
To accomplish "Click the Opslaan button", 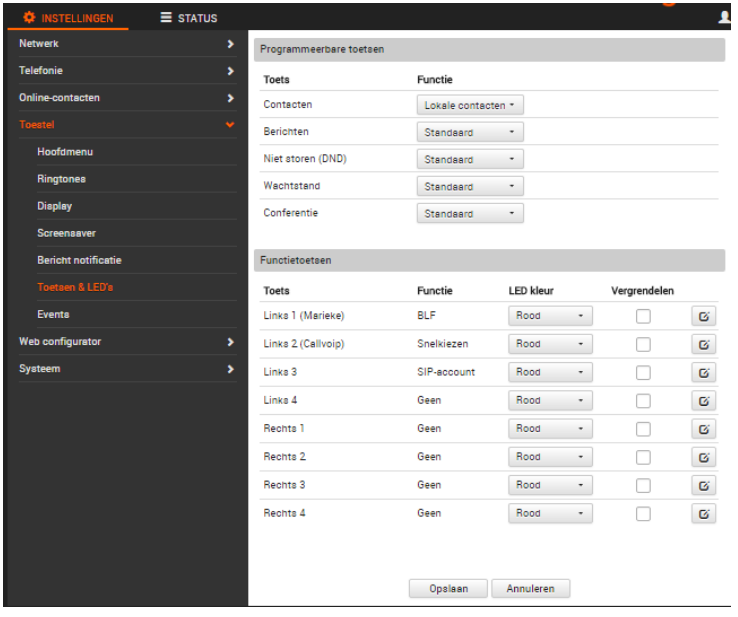I will (450, 591).
